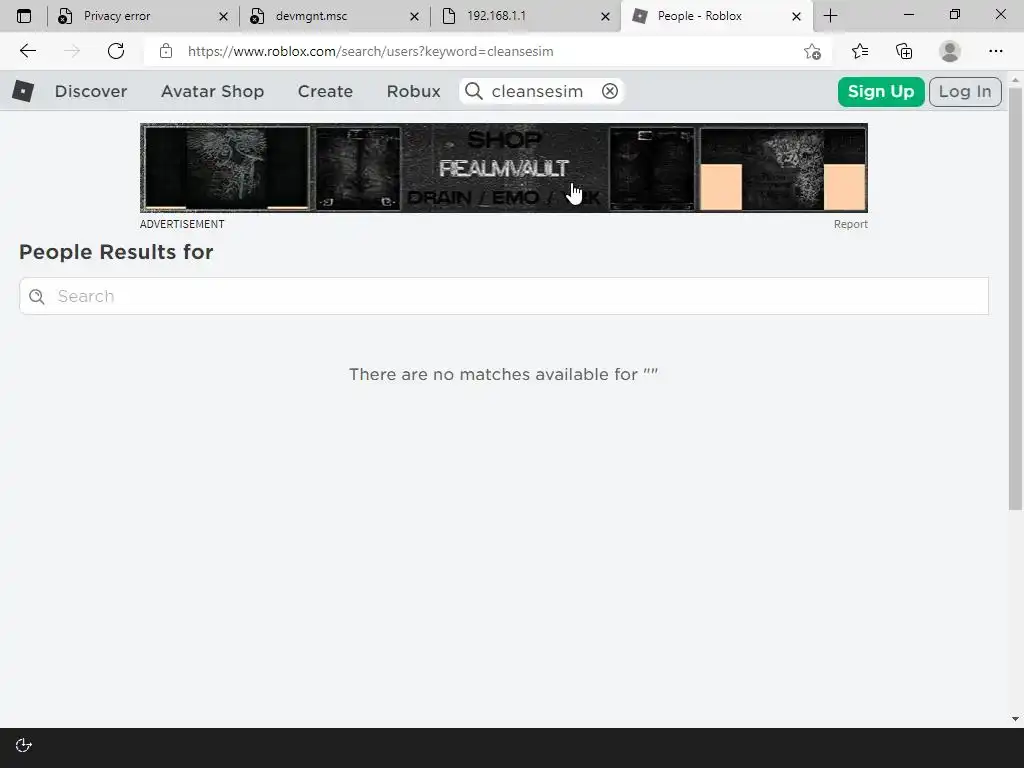1024x768 pixels.
Task: Click the scrollbar down arrow
Action: click(x=1015, y=719)
